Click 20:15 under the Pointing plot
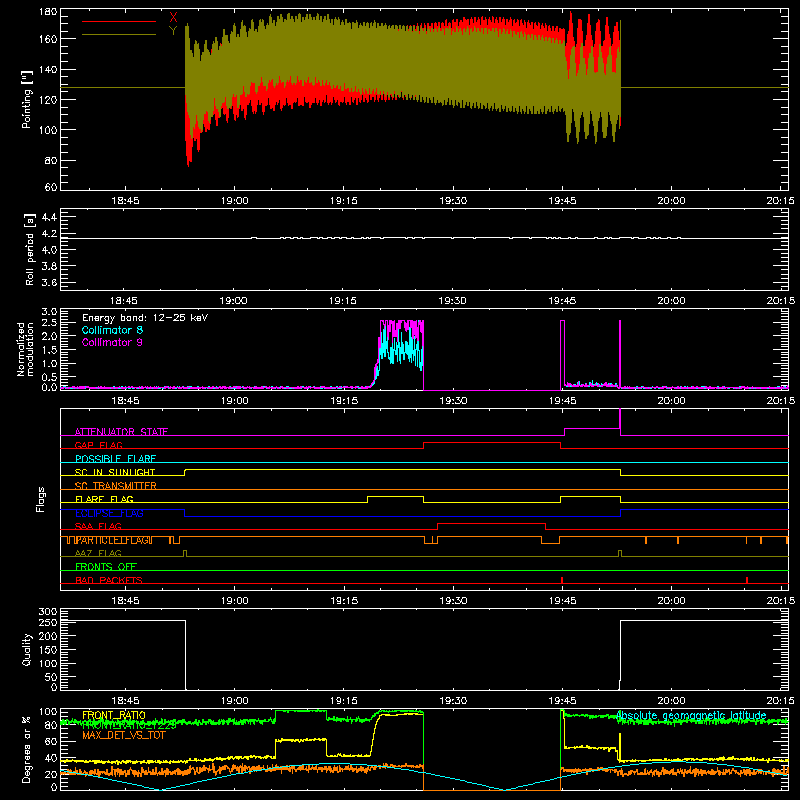Viewport: 800px width, 800px height. tap(780, 201)
